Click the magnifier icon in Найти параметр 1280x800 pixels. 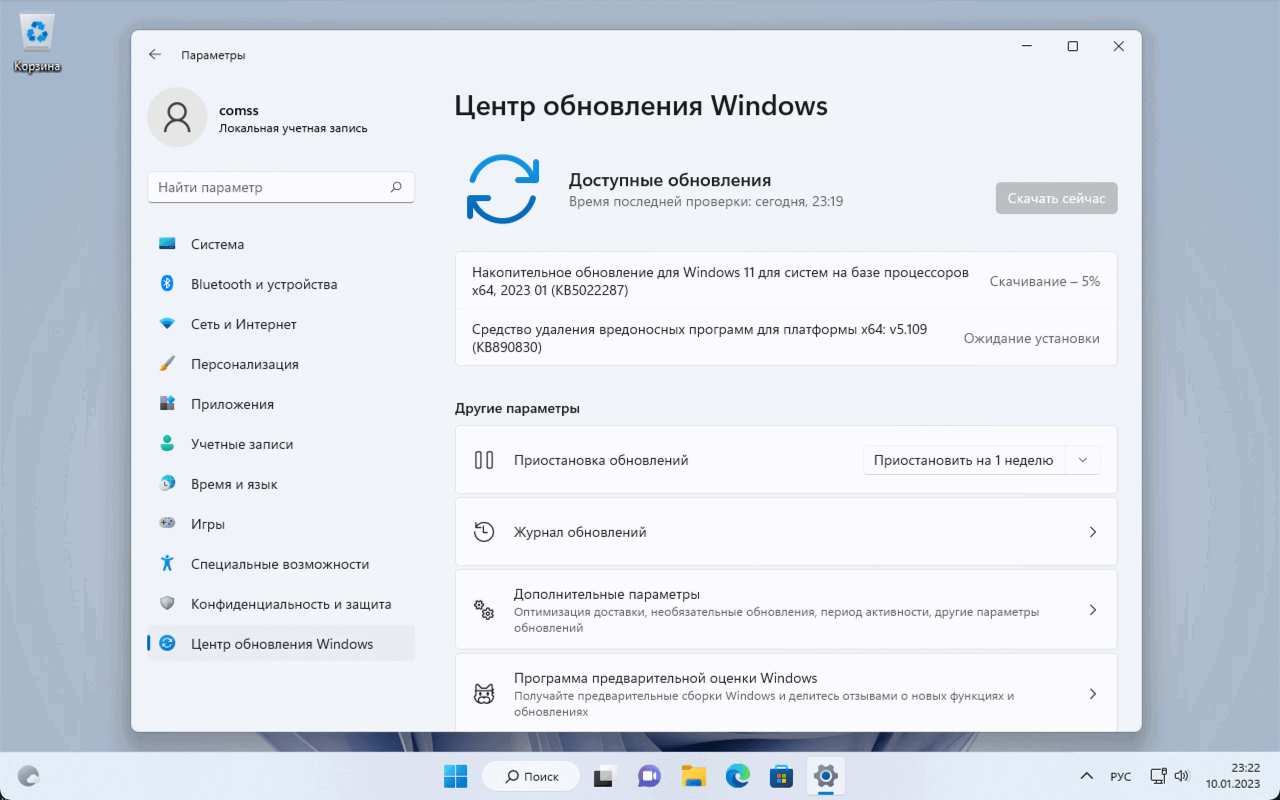click(x=396, y=187)
